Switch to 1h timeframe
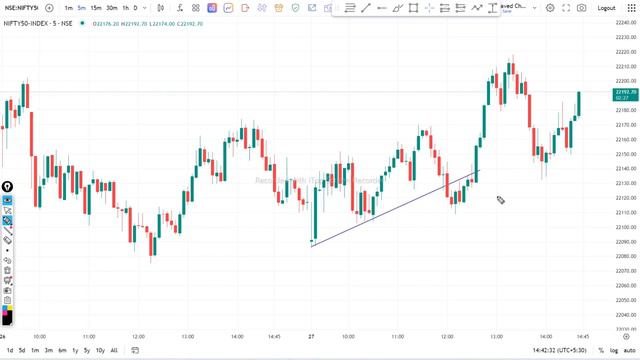This screenshot has height=360, width=640. pyautogui.click(x=126, y=8)
